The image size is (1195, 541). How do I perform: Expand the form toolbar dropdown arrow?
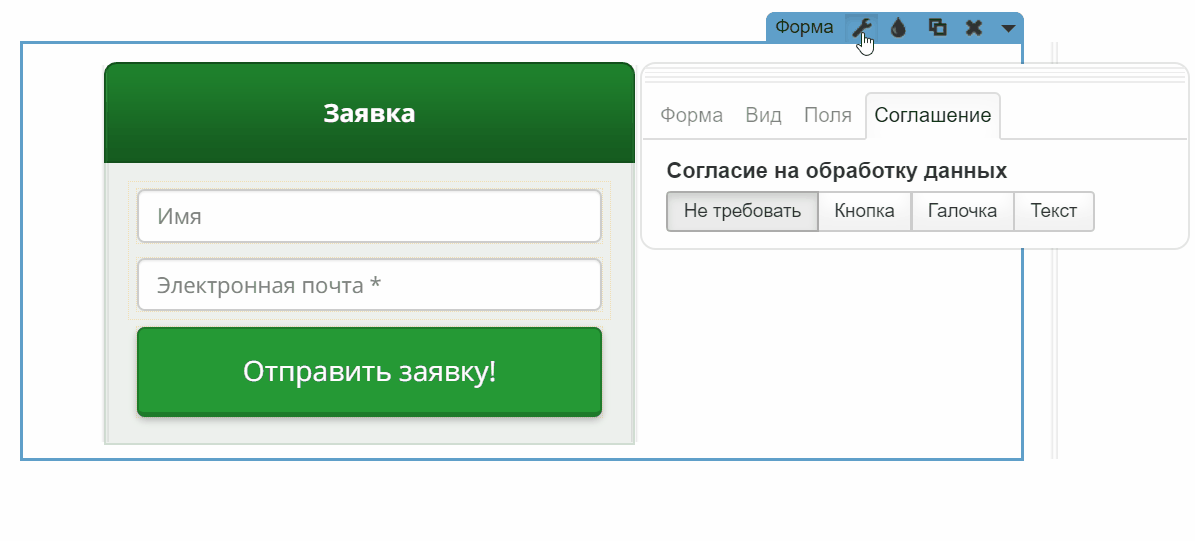point(1008,28)
